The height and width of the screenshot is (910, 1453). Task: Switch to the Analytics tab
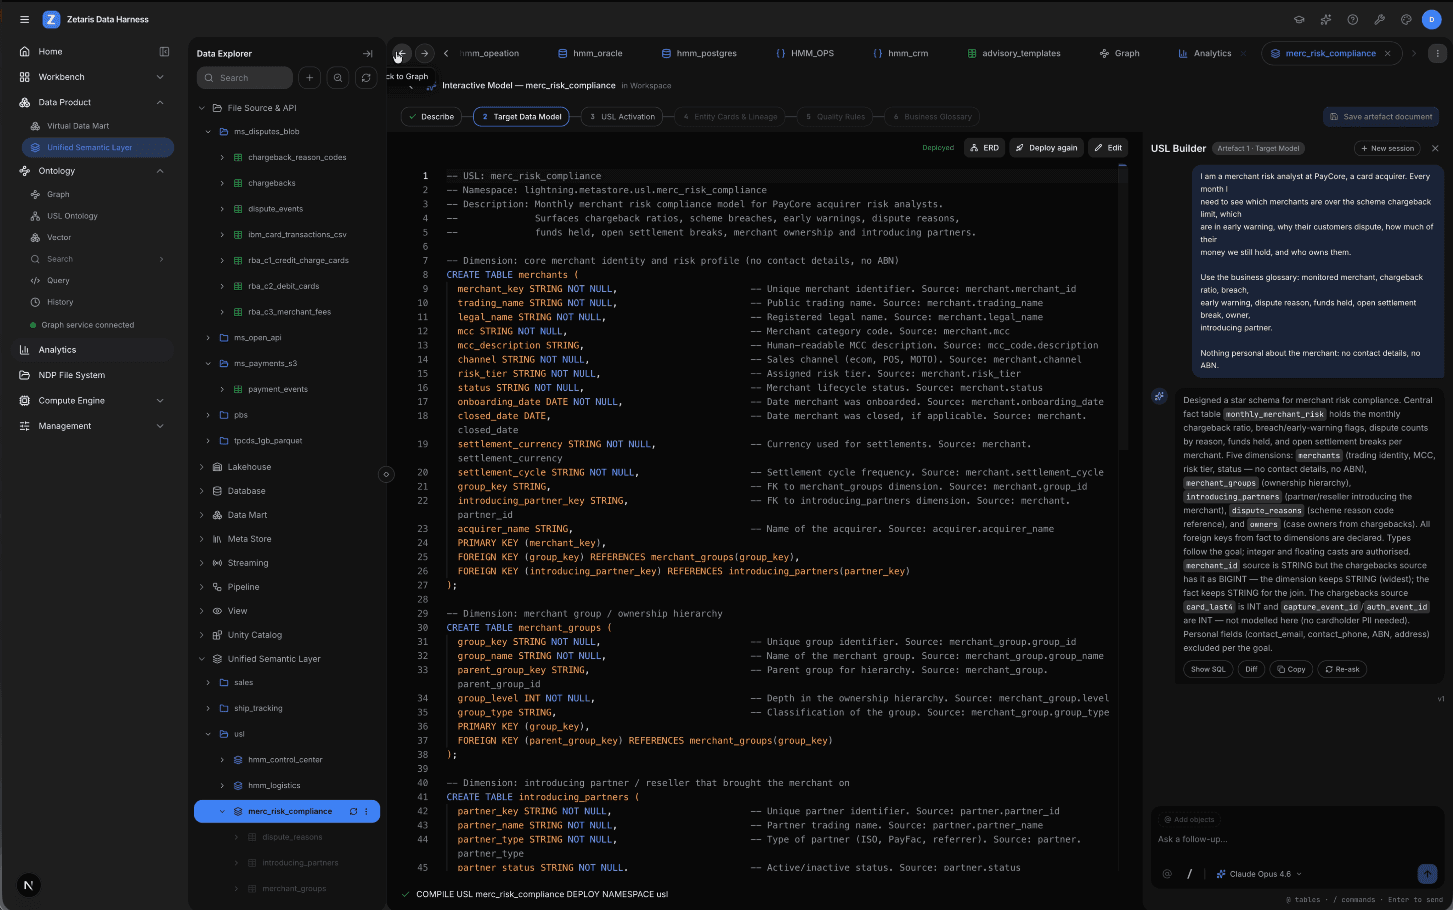click(x=1205, y=53)
